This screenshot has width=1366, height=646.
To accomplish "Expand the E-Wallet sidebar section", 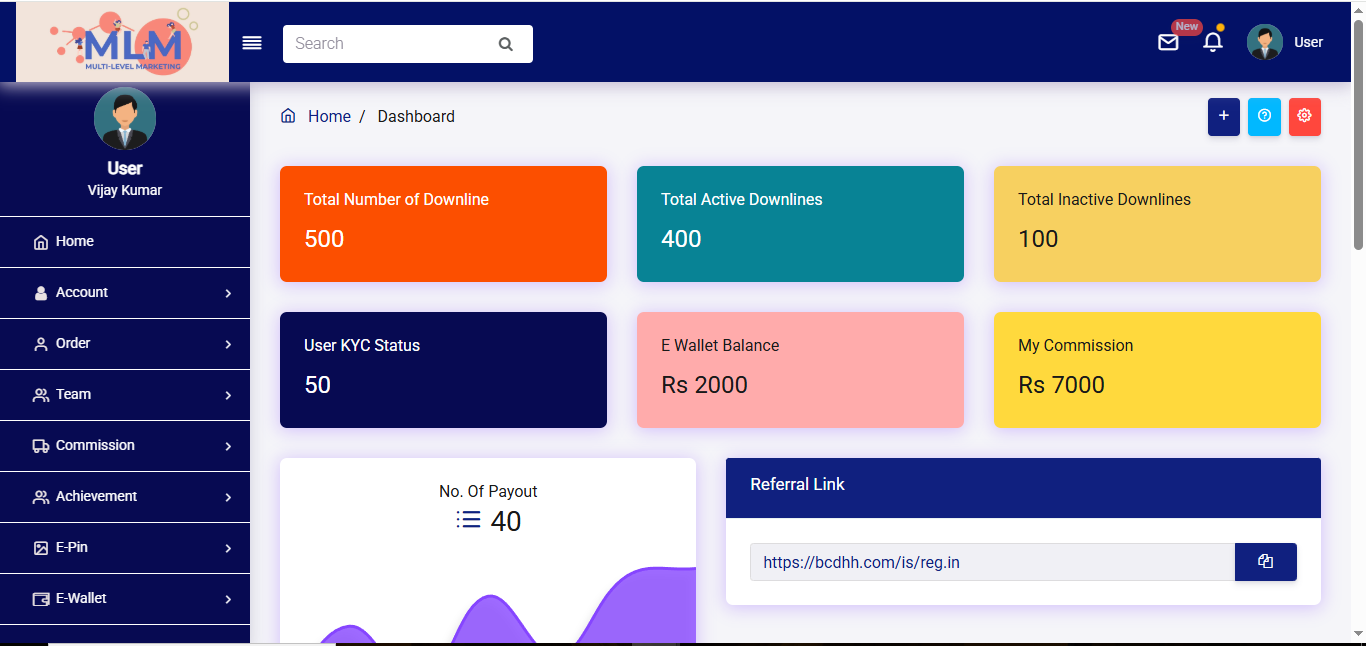I will click(125, 598).
